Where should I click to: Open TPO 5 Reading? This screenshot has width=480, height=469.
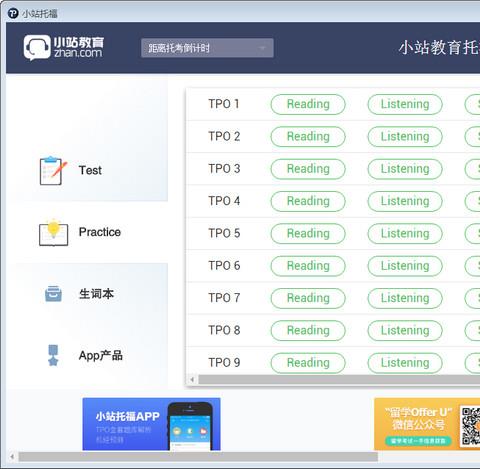tap(308, 234)
